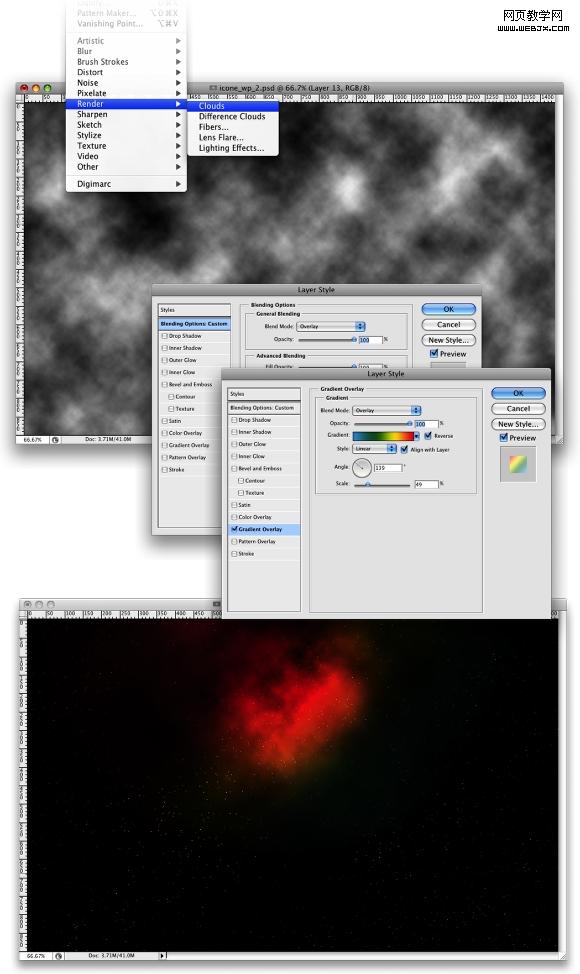
Task: Toggle the Align with Layer checkbox
Action: click(404, 449)
